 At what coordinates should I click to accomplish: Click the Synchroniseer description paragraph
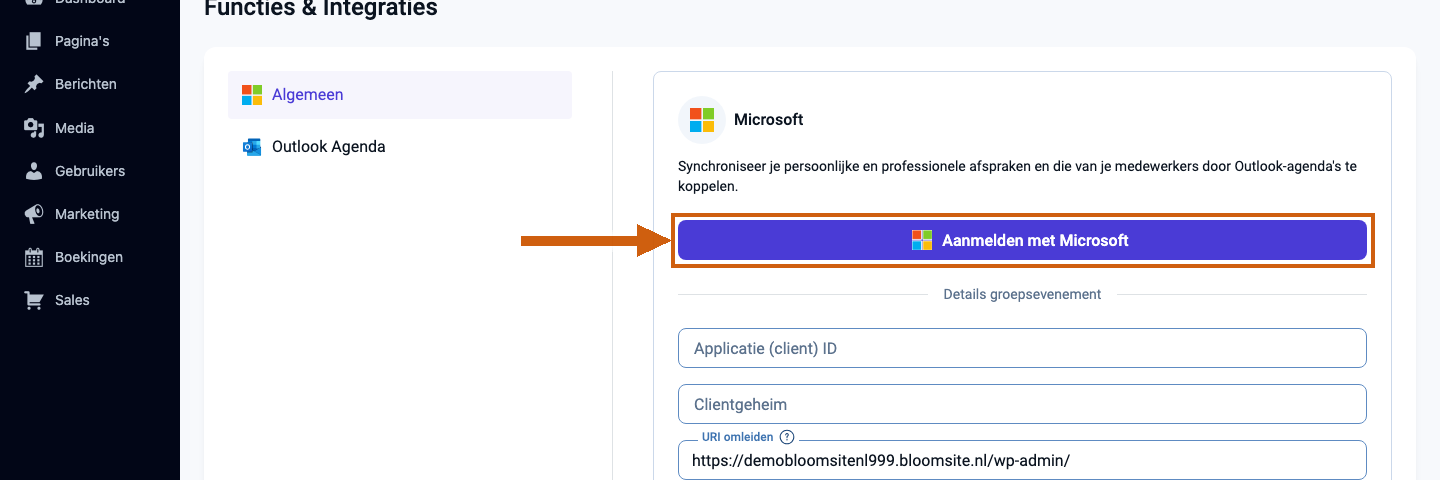[1018, 176]
